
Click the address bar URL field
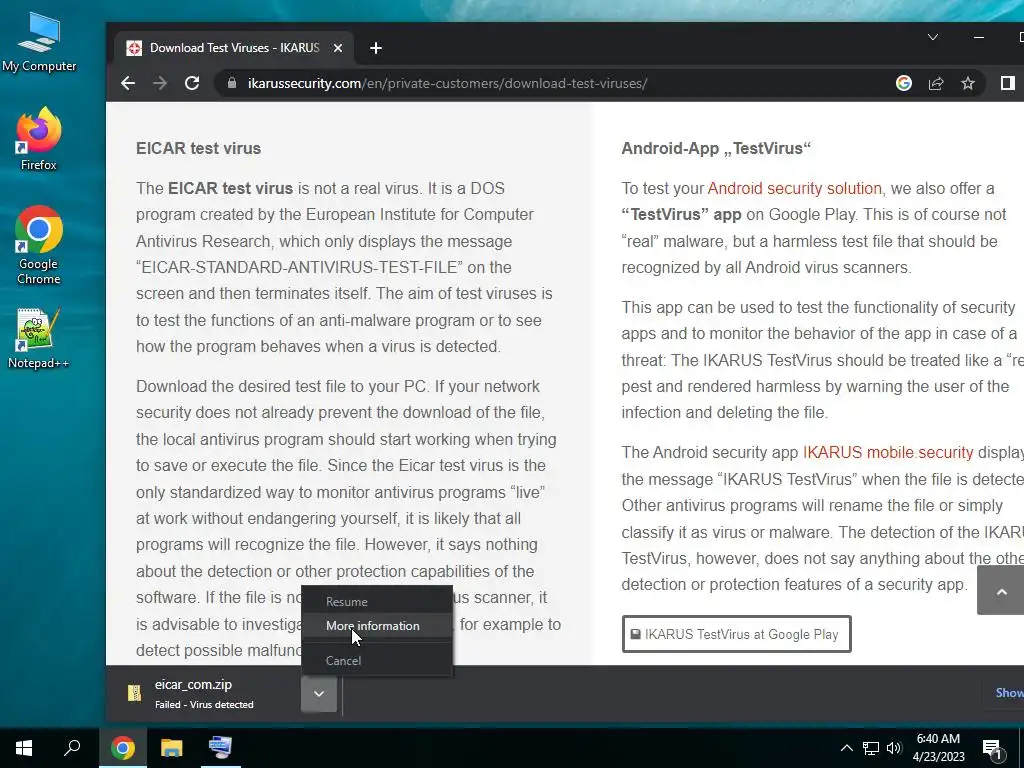(x=447, y=83)
